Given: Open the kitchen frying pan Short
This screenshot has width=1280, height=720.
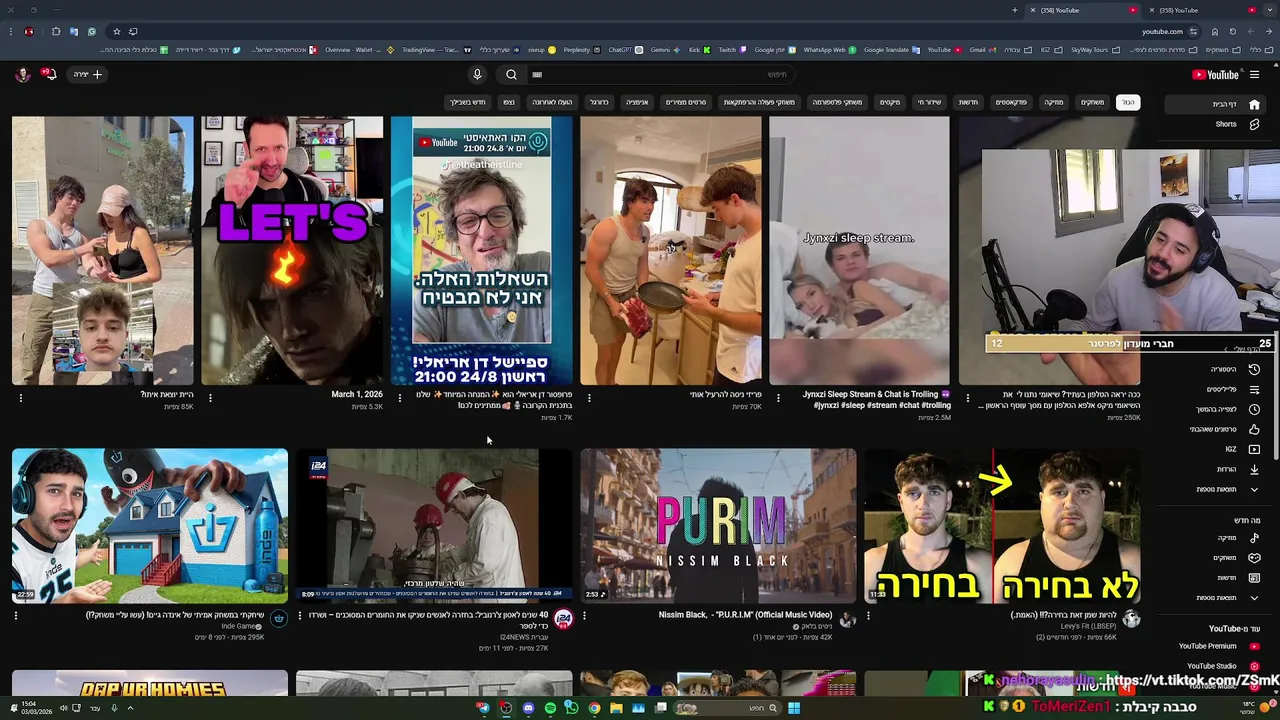Looking at the screenshot, I should [670, 250].
